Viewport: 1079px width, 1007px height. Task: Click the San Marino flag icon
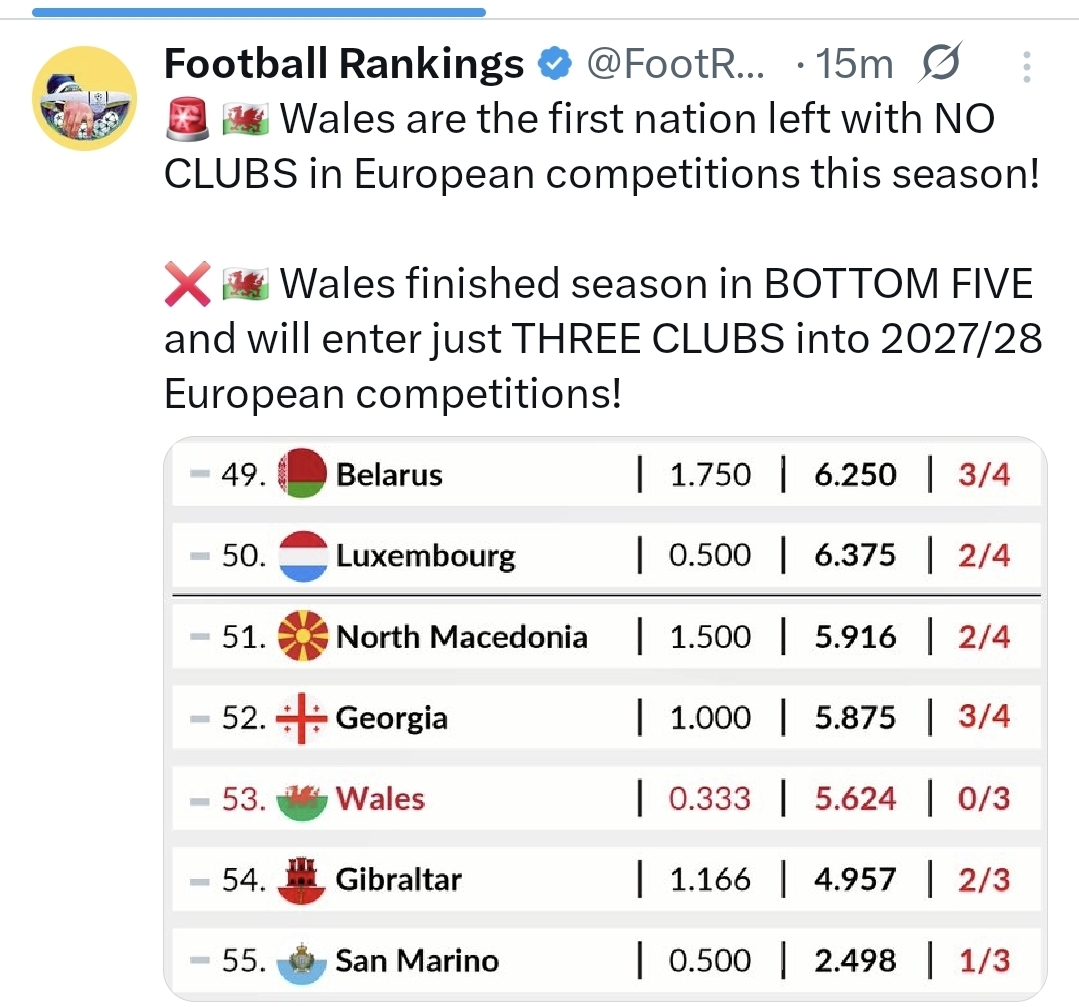303,961
